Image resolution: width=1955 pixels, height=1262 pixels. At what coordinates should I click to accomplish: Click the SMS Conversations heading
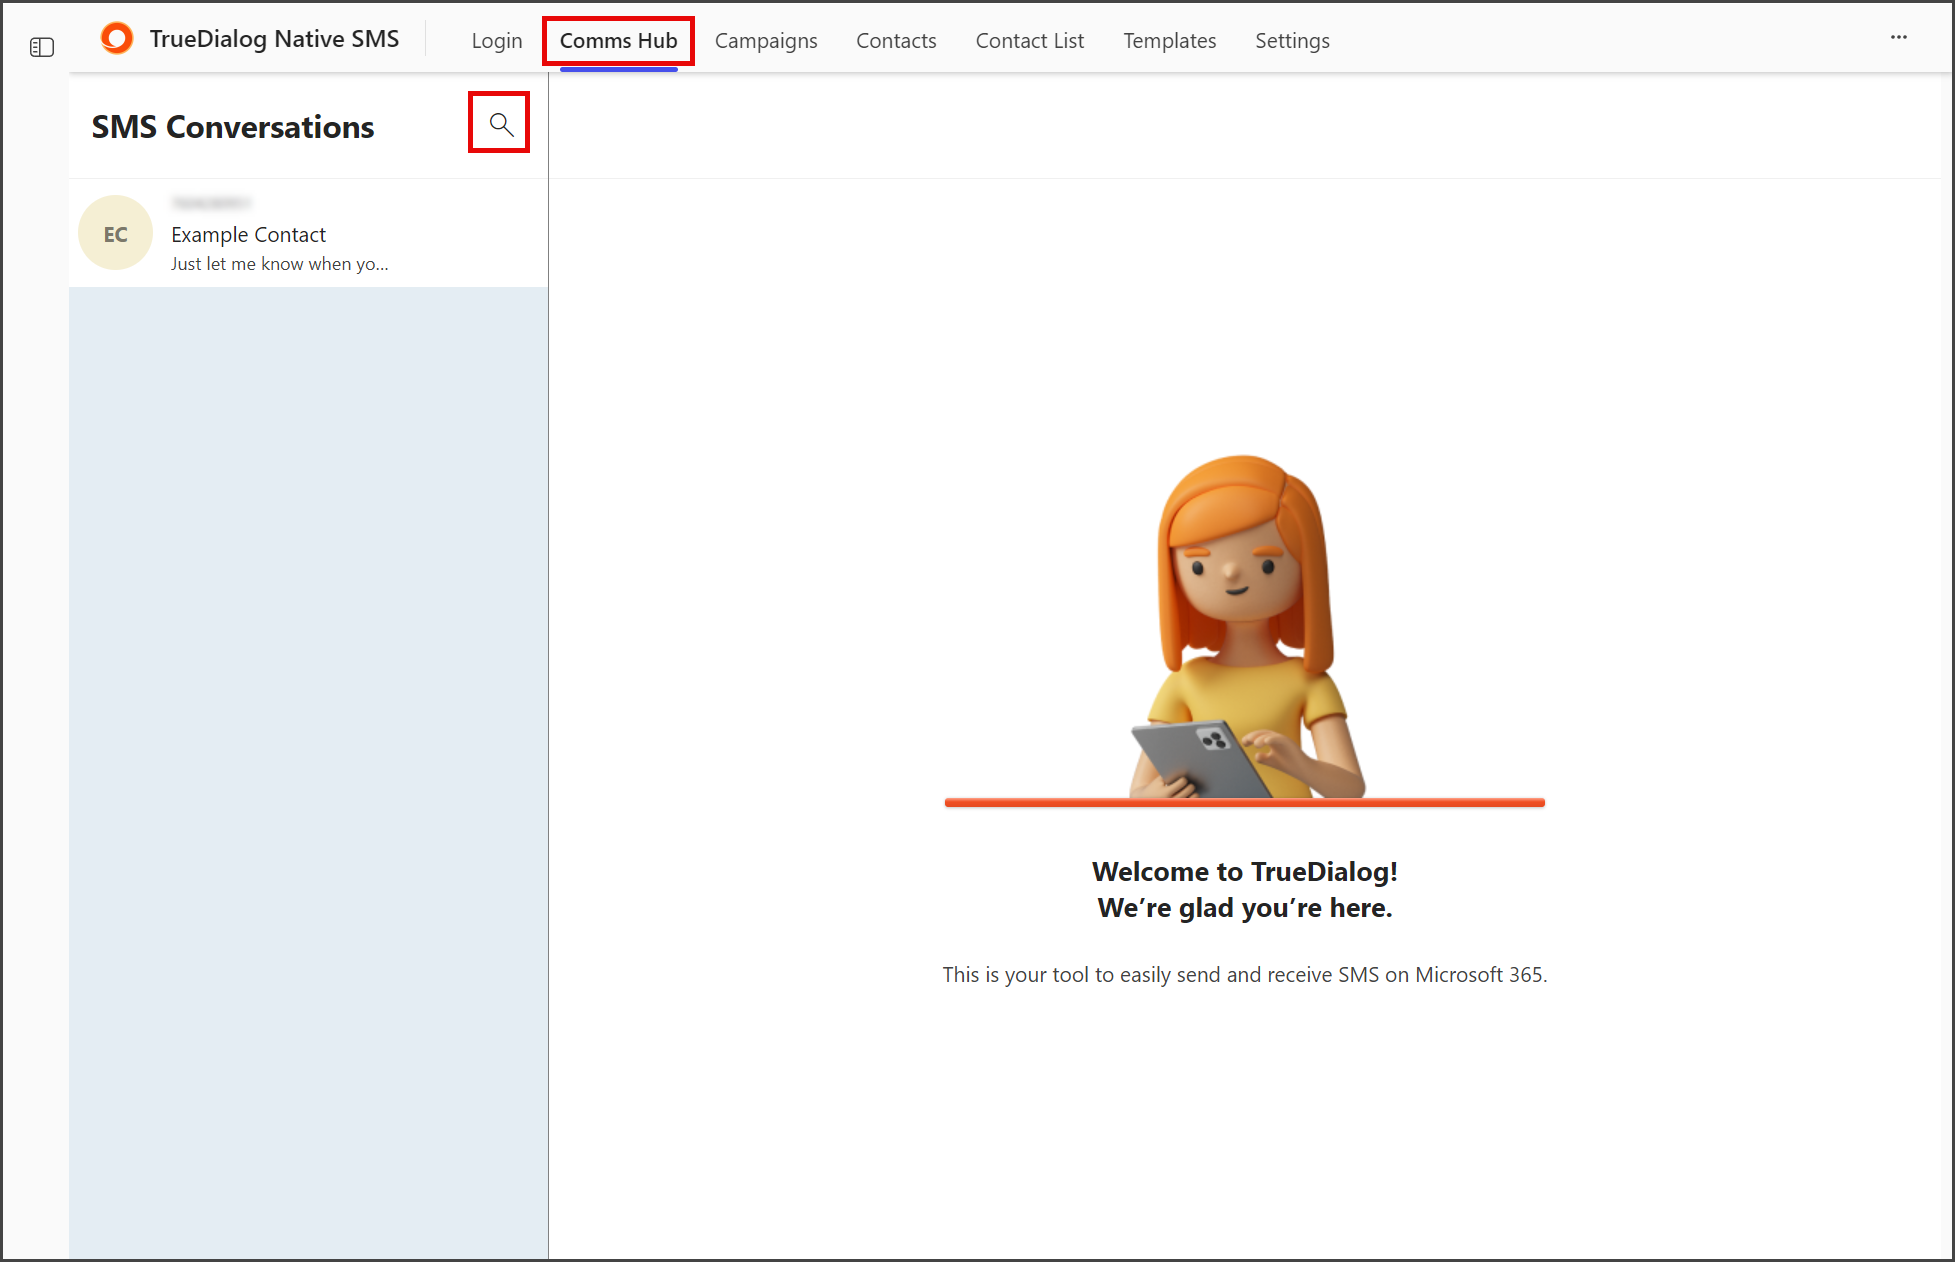click(233, 127)
